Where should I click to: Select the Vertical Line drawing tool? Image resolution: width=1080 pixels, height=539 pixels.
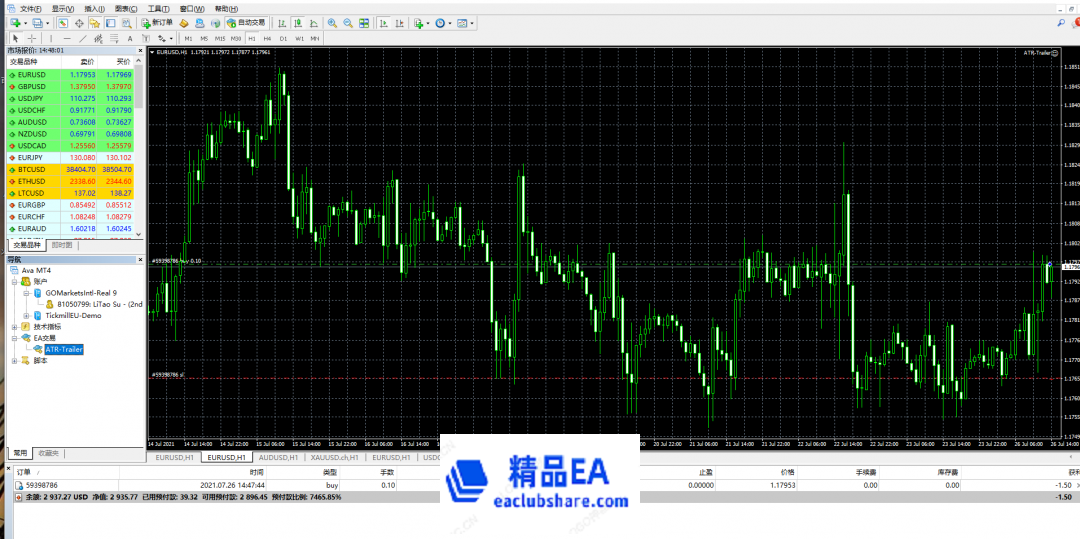(51, 39)
